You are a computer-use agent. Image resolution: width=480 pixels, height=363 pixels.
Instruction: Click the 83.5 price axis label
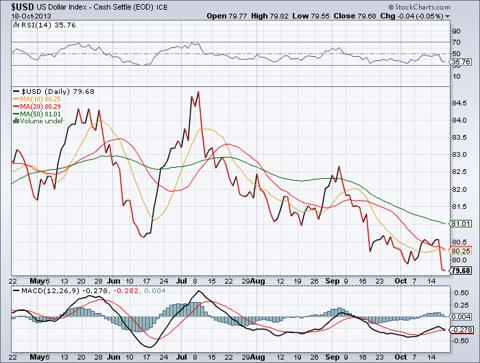tap(460, 138)
